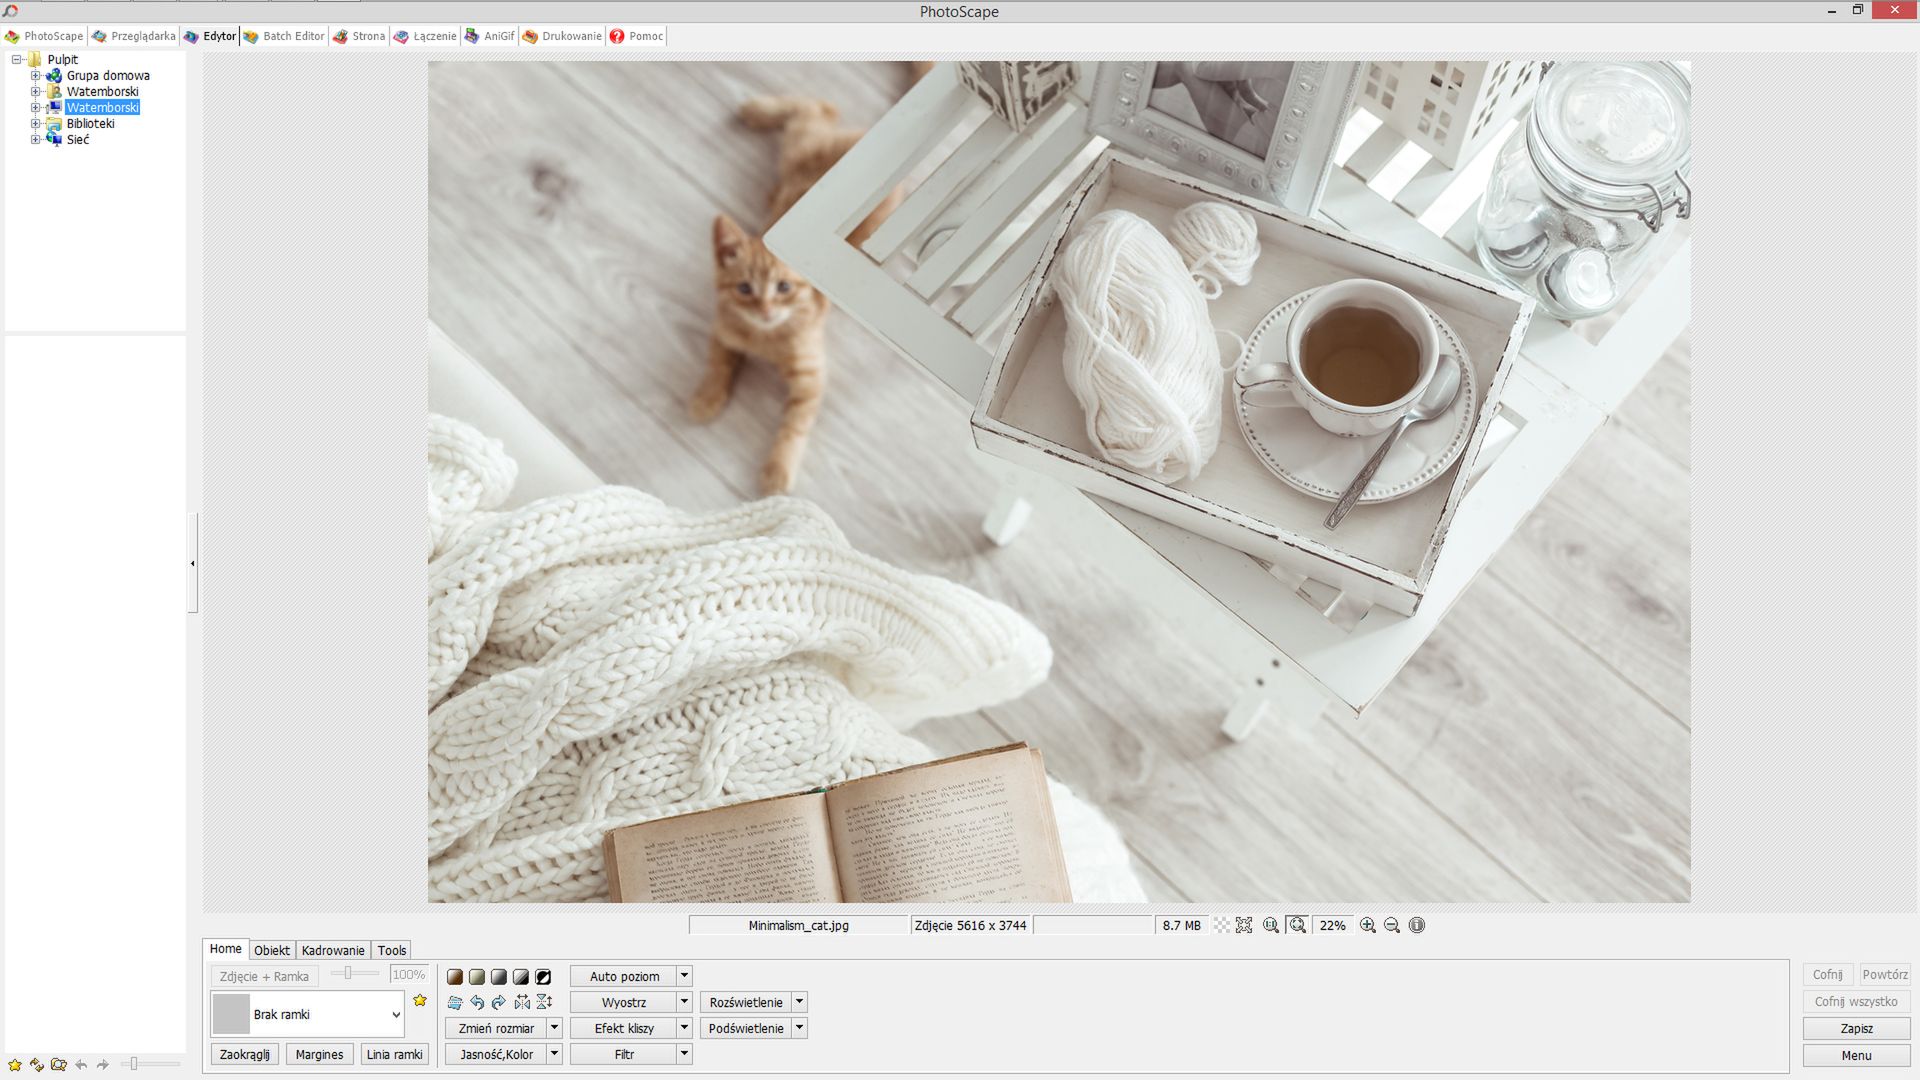This screenshot has height=1080, width=1920.
Task: Open the Pomoc help tab
Action: tap(637, 36)
